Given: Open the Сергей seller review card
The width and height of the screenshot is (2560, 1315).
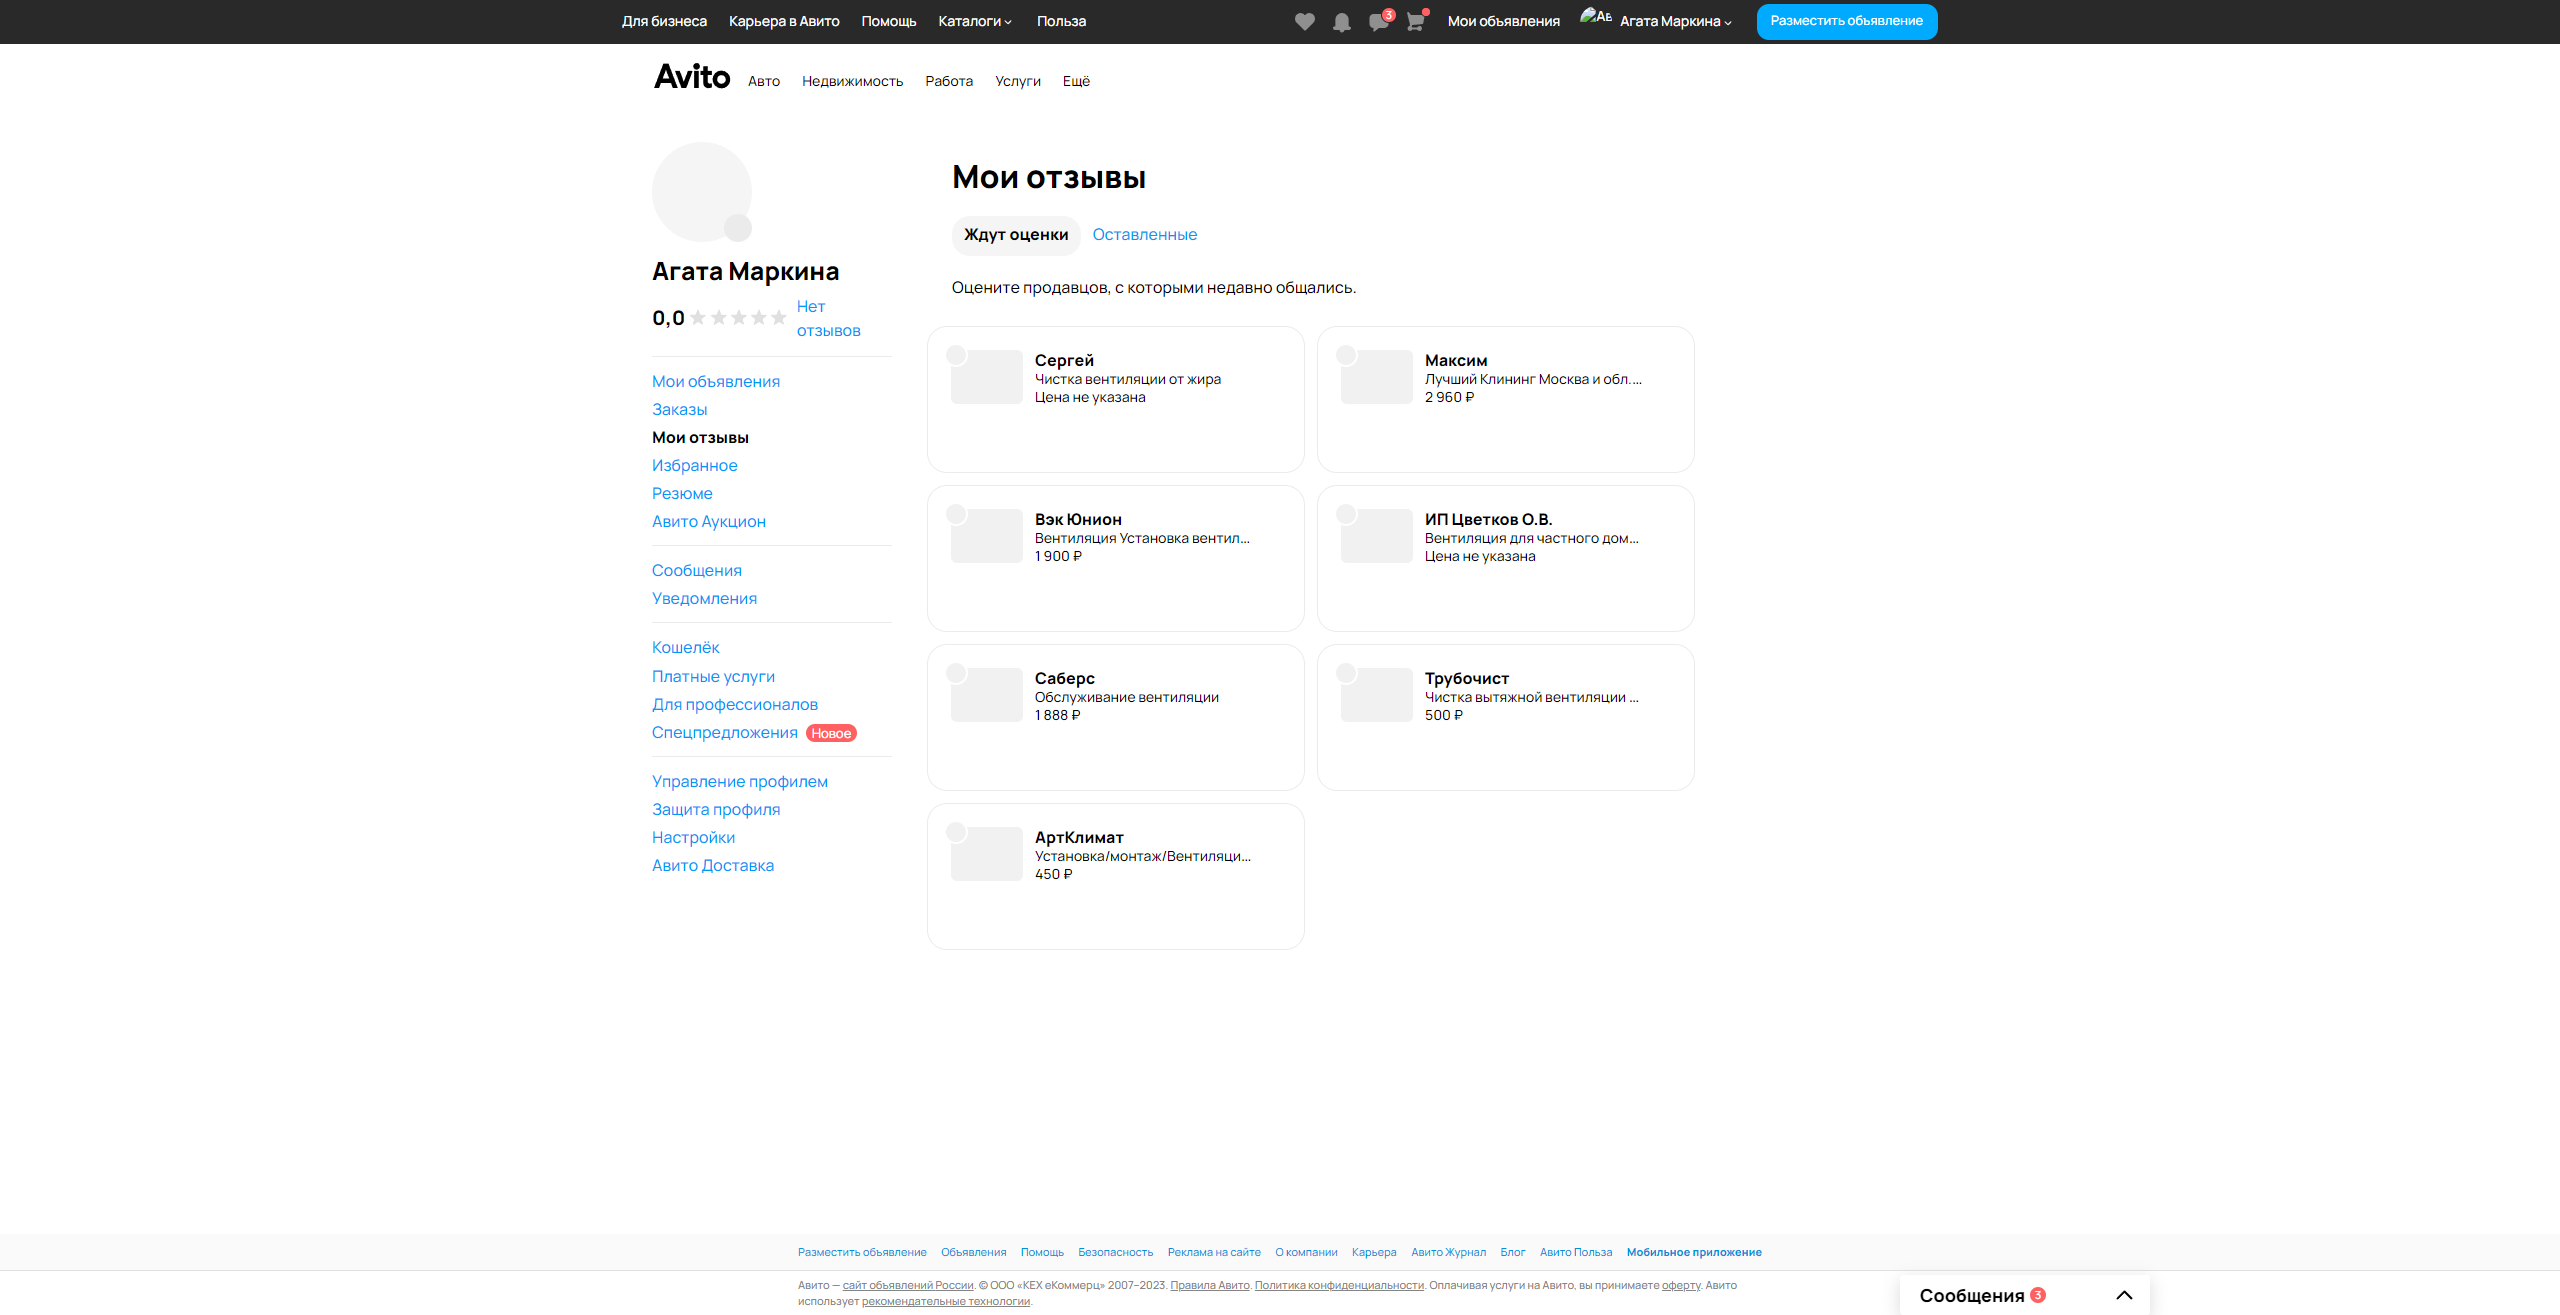Looking at the screenshot, I should click(1115, 398).
